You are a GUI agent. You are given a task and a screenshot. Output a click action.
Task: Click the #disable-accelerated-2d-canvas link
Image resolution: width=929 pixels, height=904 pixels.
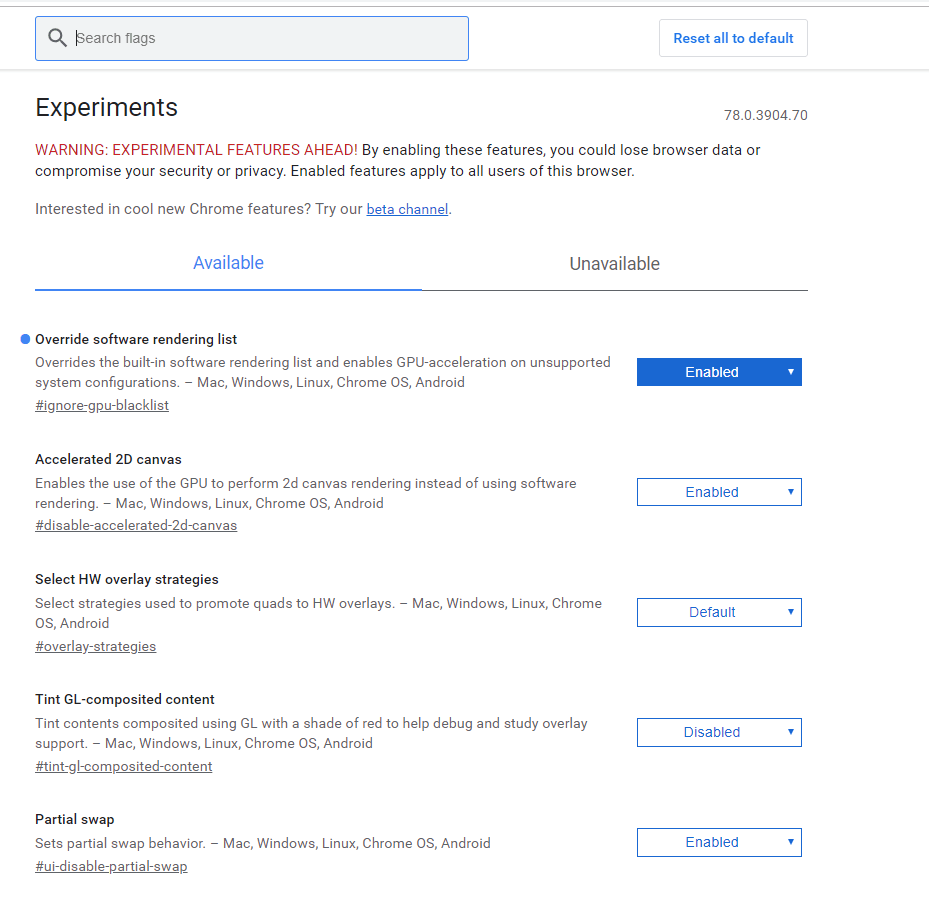(x=136, y=525)
